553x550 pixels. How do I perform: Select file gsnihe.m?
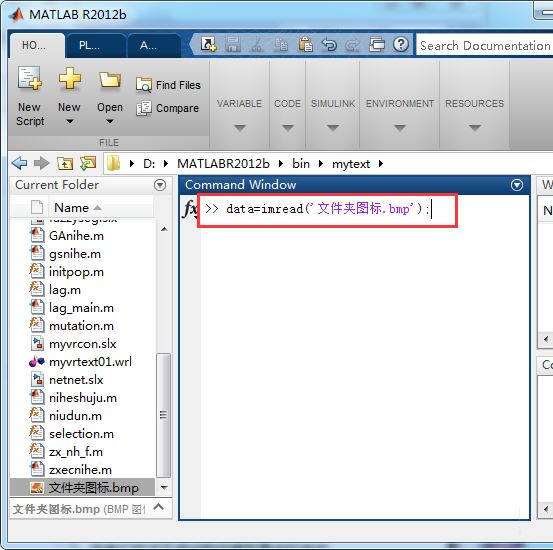[x=75, y=254]
